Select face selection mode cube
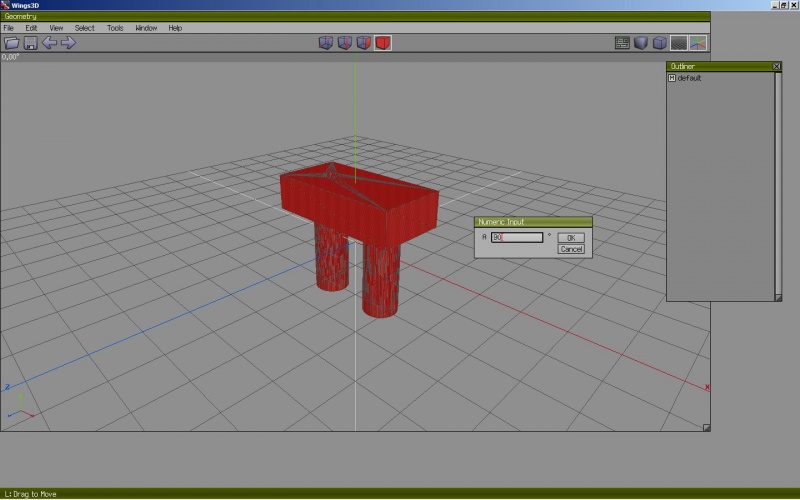 point(364,43)
